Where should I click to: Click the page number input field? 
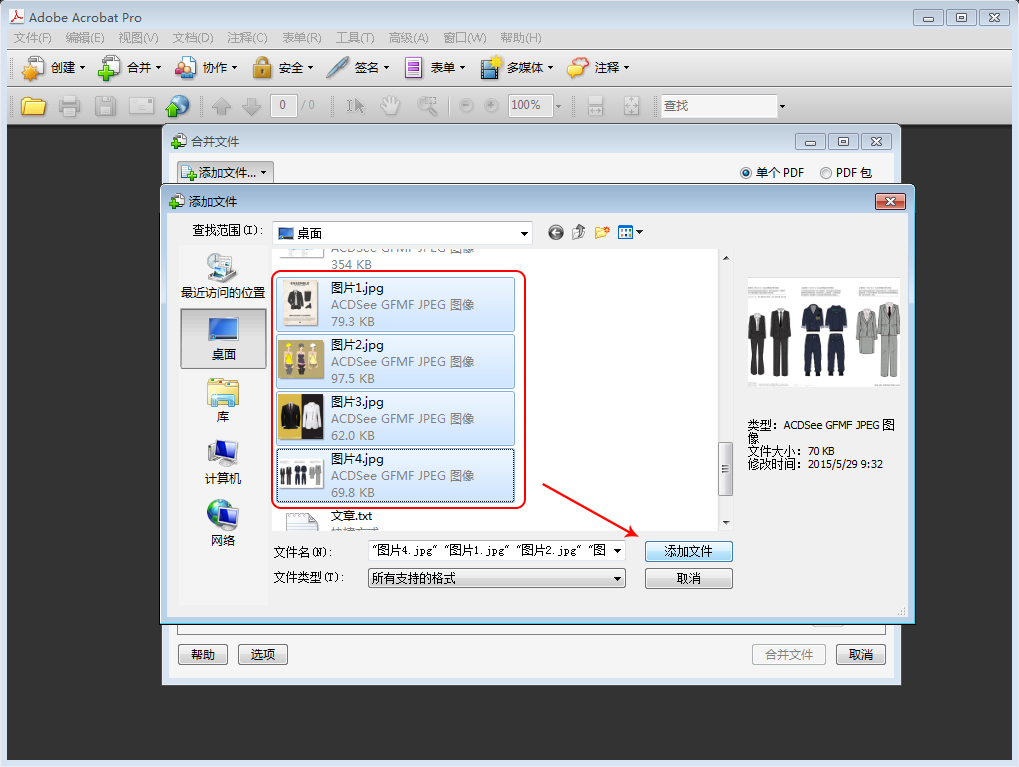[x=283, y=105]
